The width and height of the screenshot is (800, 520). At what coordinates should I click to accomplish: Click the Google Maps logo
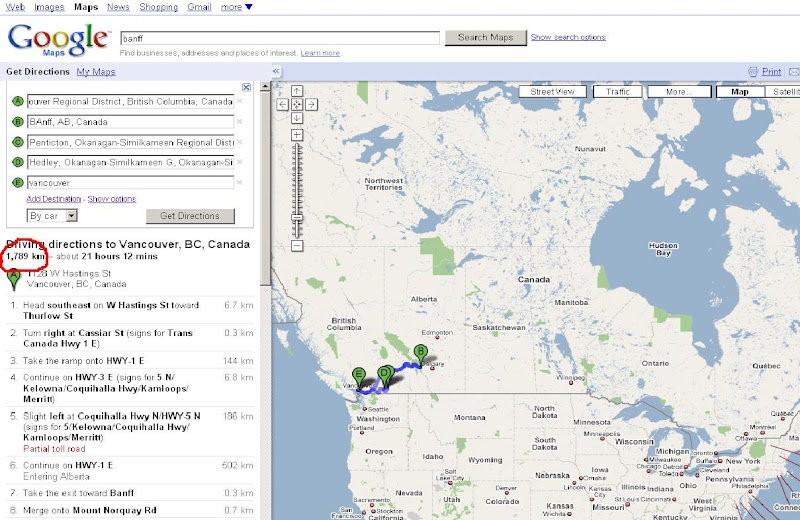59,40
